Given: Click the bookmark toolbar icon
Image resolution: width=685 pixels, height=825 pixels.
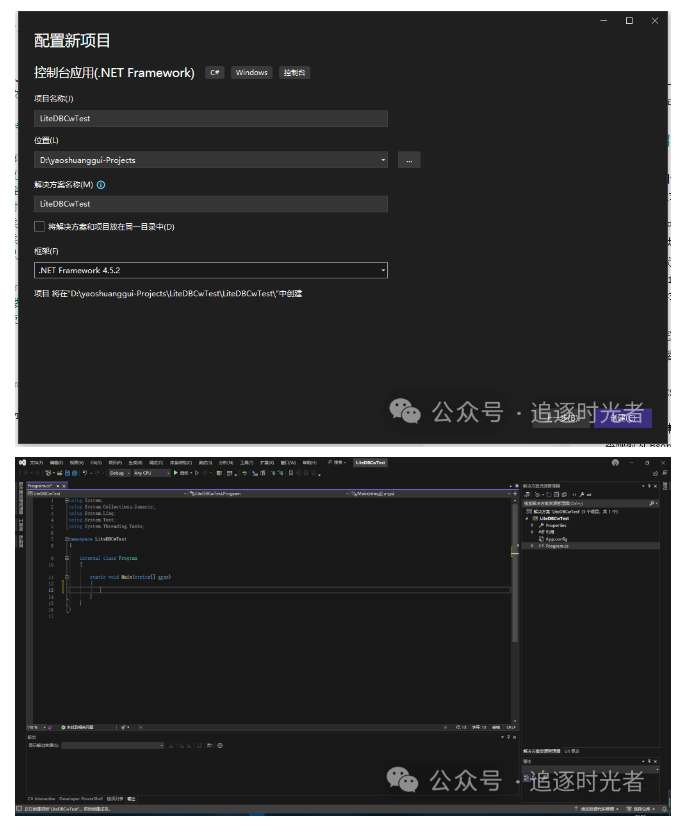Looking at the screenshot, I should click(290, 473).
